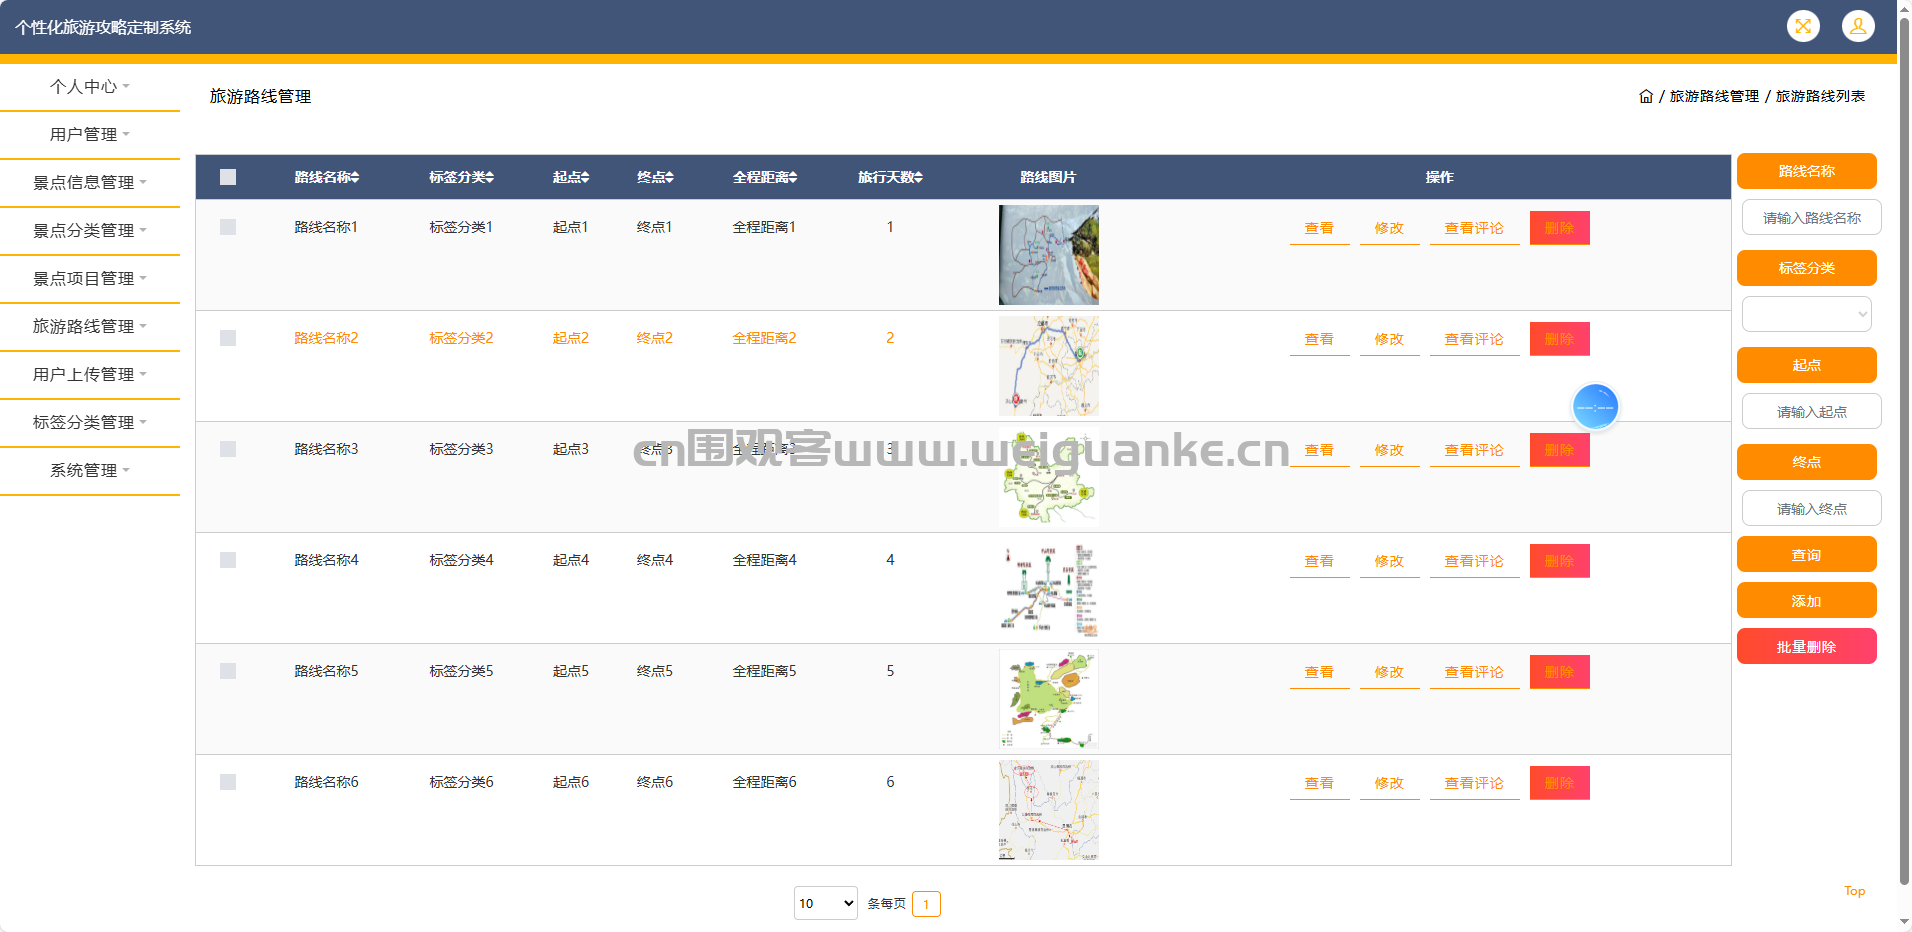Click the home icon in breadcrumb

point(1645,97)
